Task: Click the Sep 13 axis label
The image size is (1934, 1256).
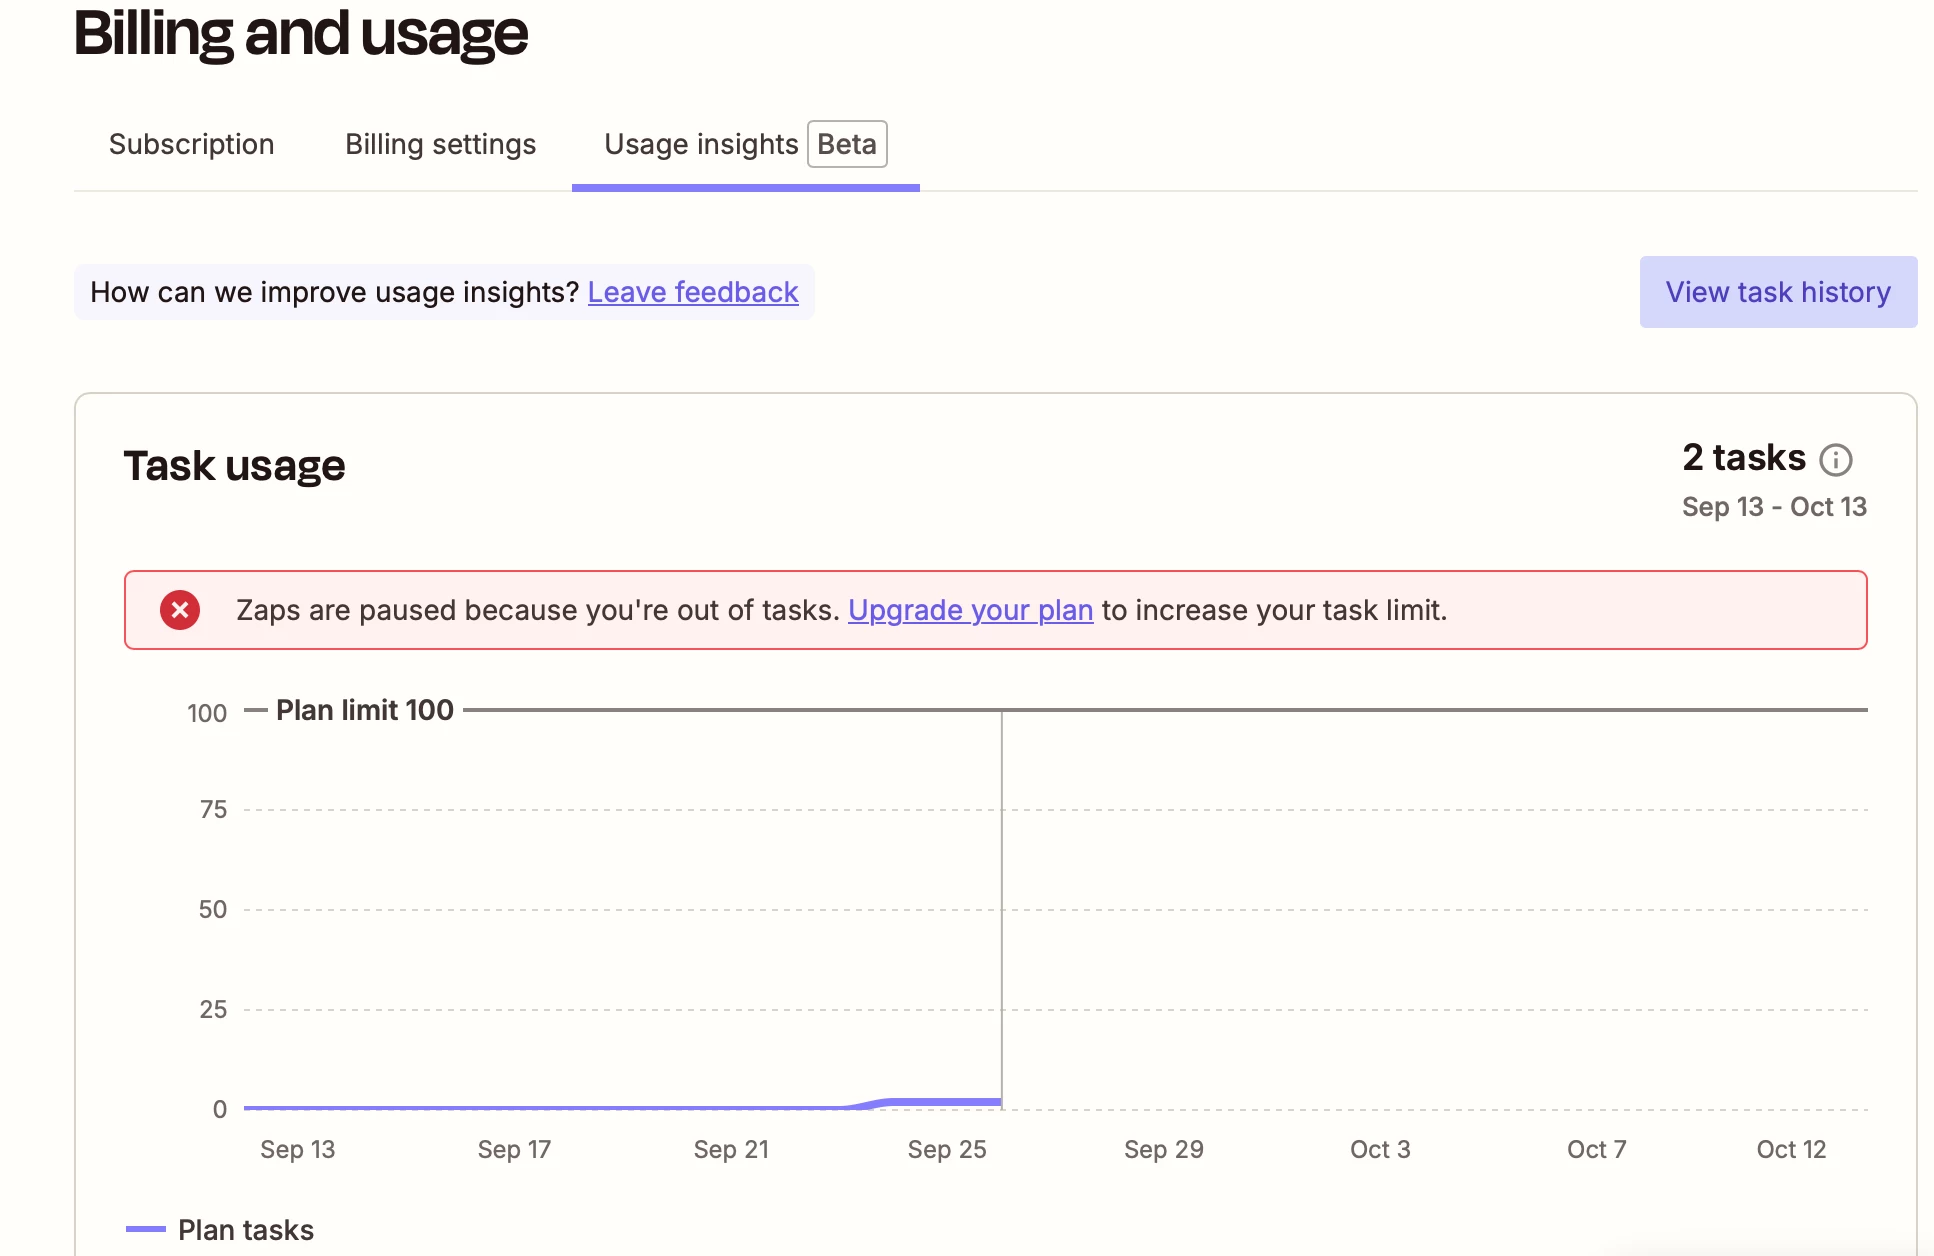Action: pyautogui.click(x=298, y=1150)
